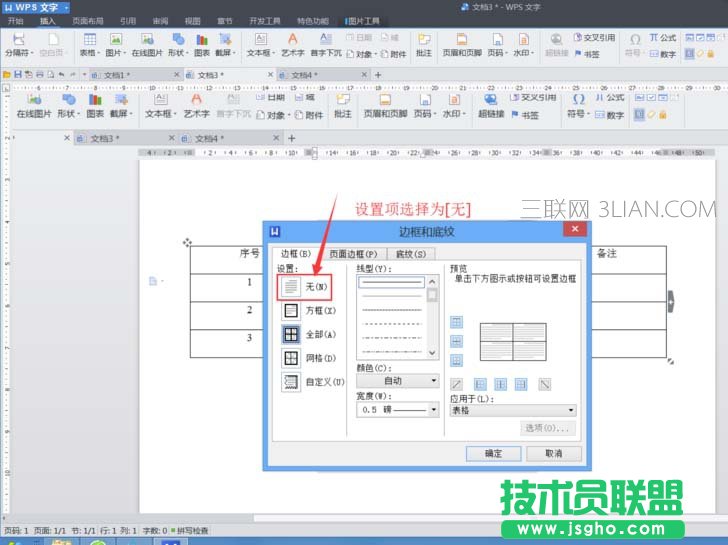
Task: Click the Undo arrow in quick access toolbar
Action: [61, 74]
